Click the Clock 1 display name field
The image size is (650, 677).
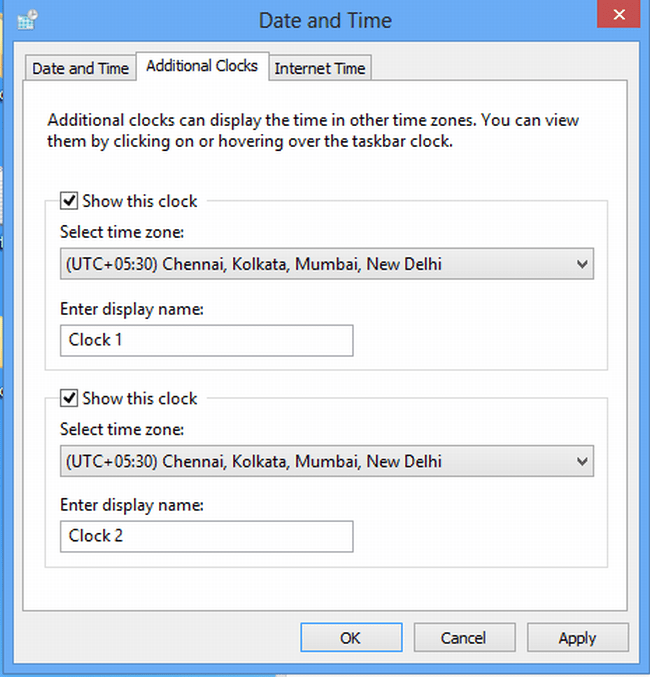pyautogui.click(x=206, y=340)
